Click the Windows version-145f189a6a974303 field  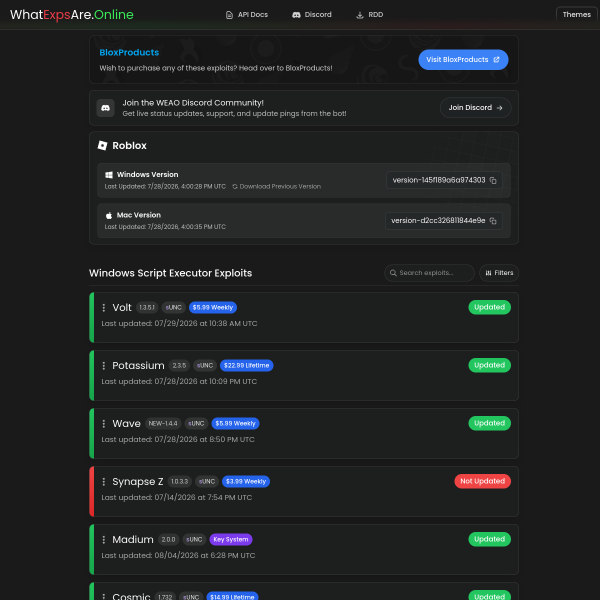(x=444, y=180)
